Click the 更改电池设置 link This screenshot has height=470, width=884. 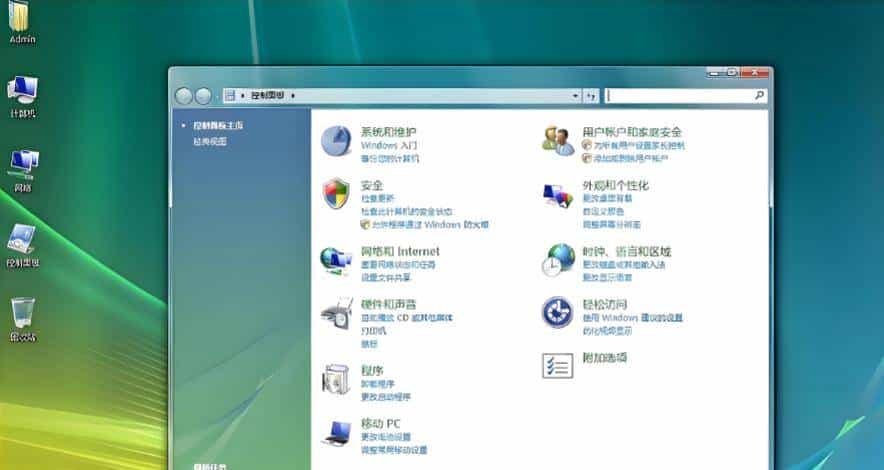click(x=386, y=437)
